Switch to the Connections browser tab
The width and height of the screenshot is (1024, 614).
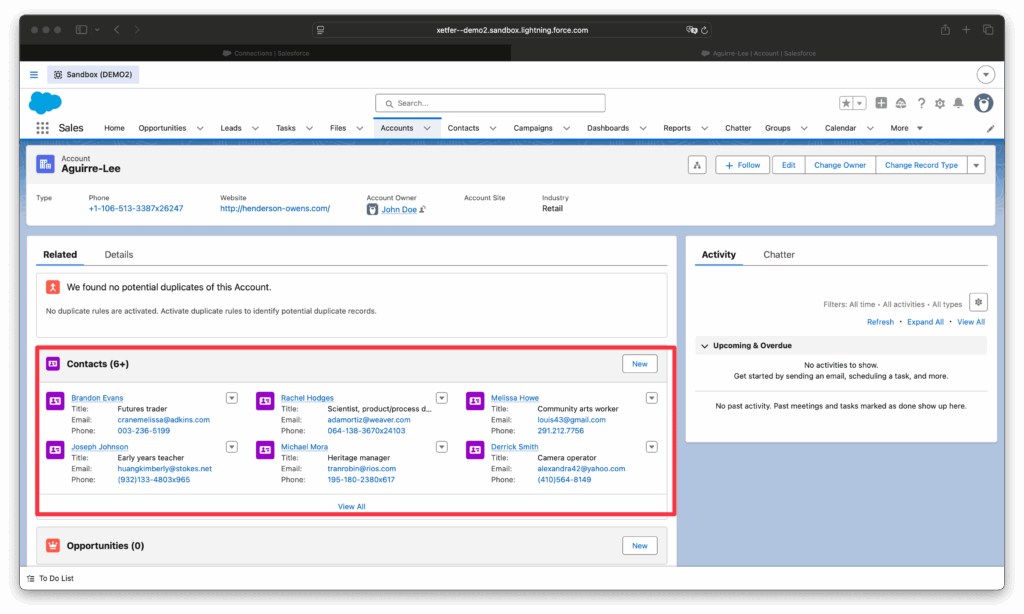[x=266, y=54]
